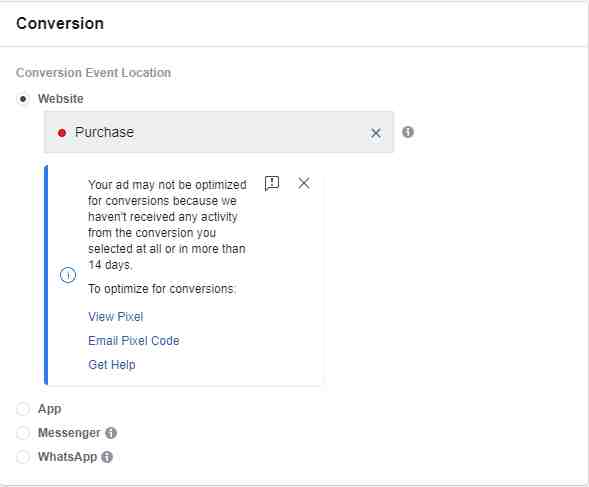Image resolution: width=589 pixels, height=487 pixels.
Task: Click the Get Help link
Action: point(112,364)
